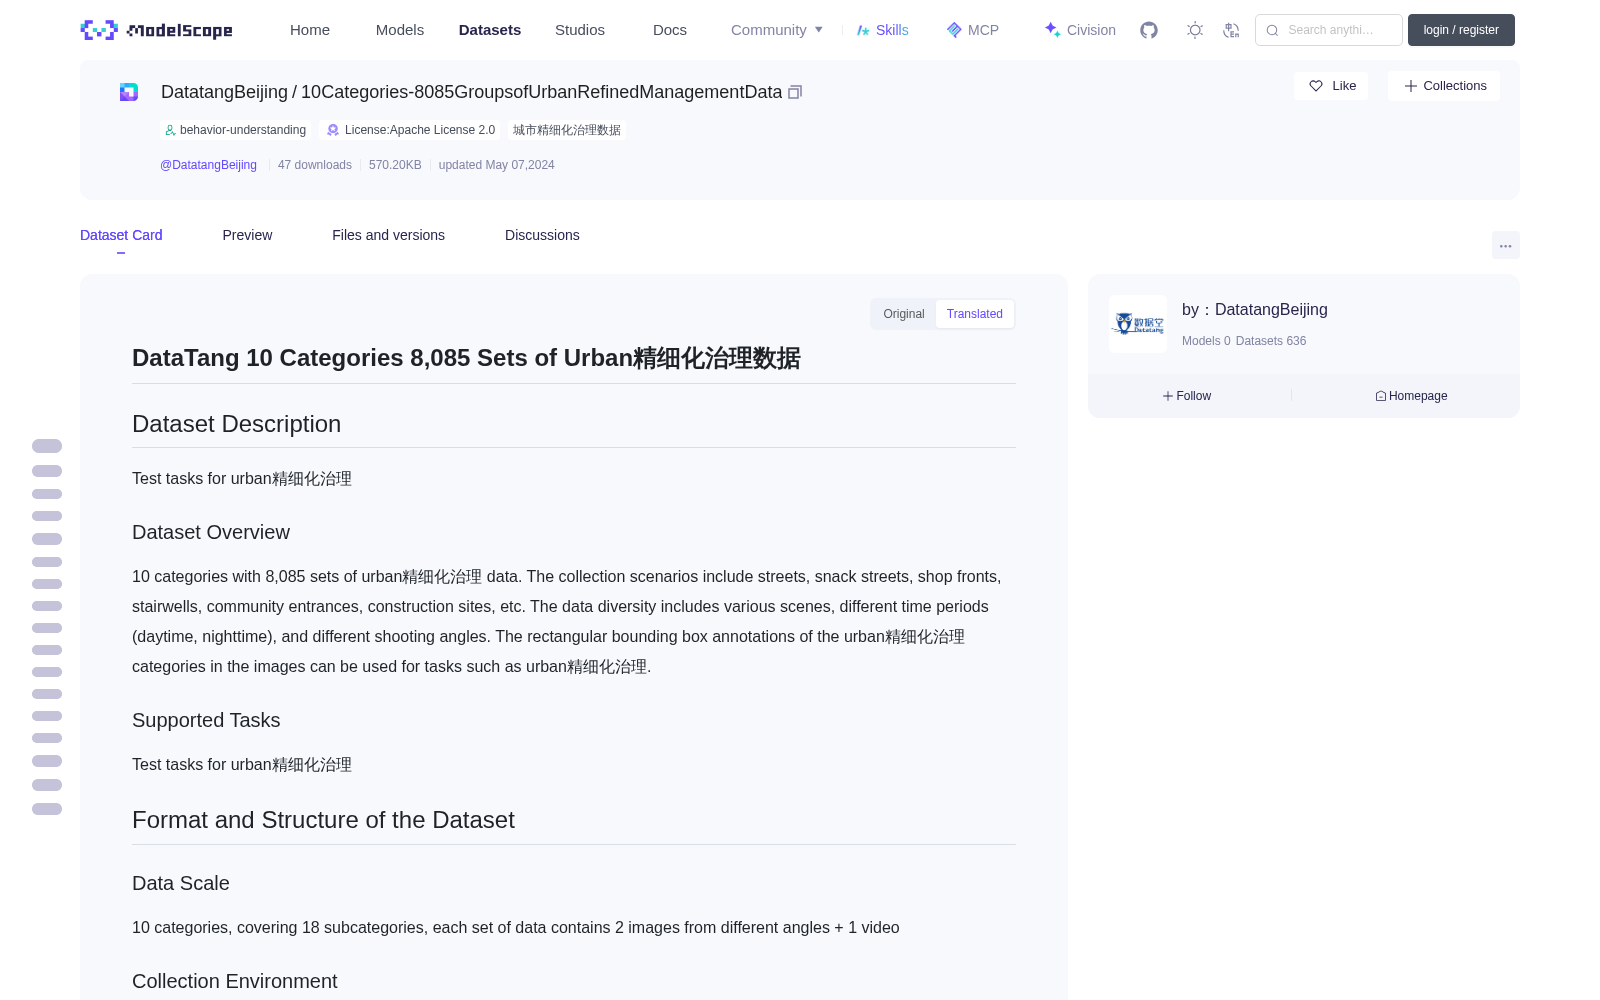Click 'updated May 07,2024' text

coord(496,165)
